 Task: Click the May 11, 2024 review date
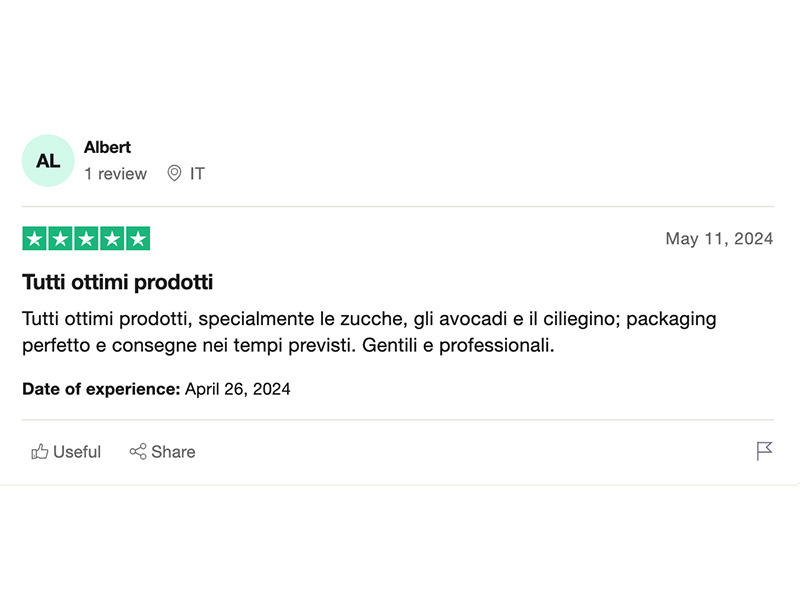[719, 239]
